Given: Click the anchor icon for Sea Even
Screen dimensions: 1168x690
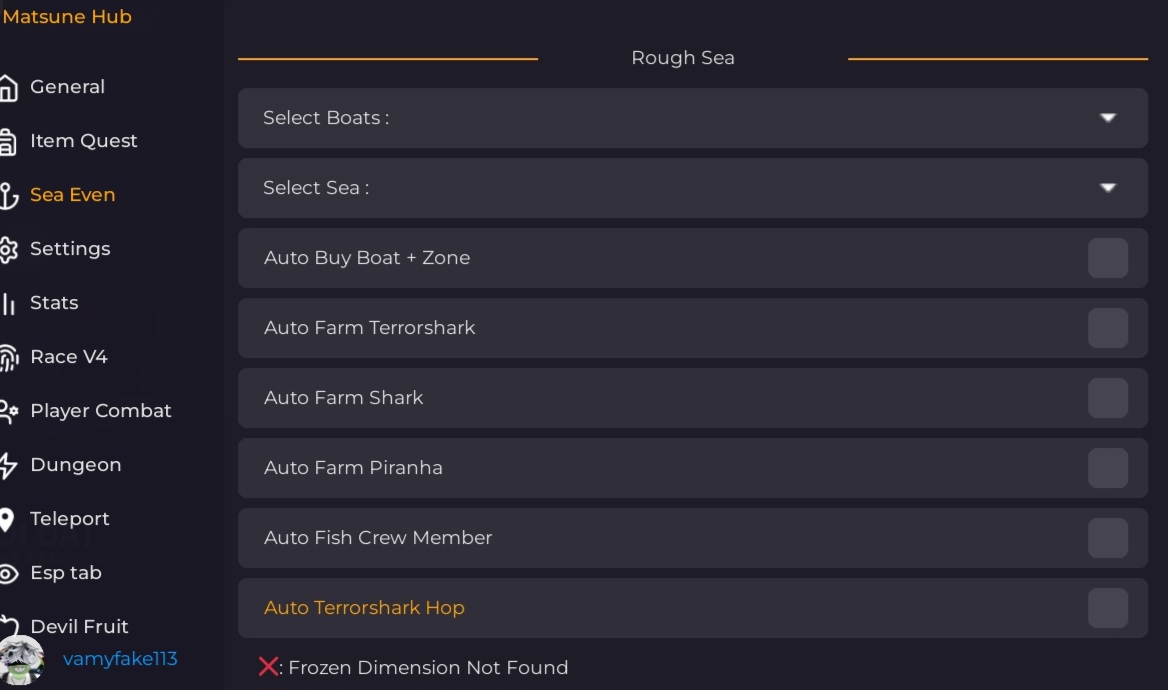Looking at the screenshot, I should 8,196.
